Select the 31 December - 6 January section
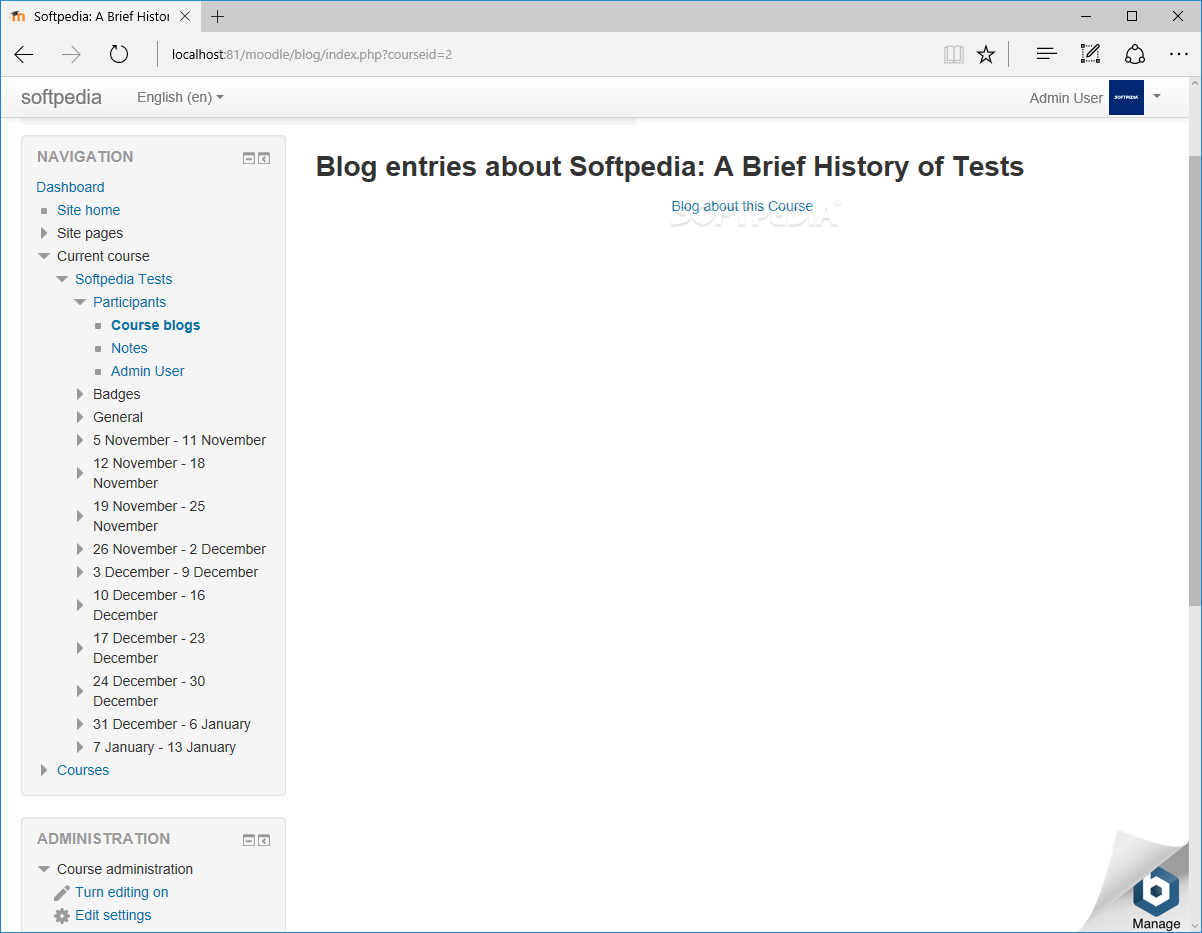 [172, 724]
